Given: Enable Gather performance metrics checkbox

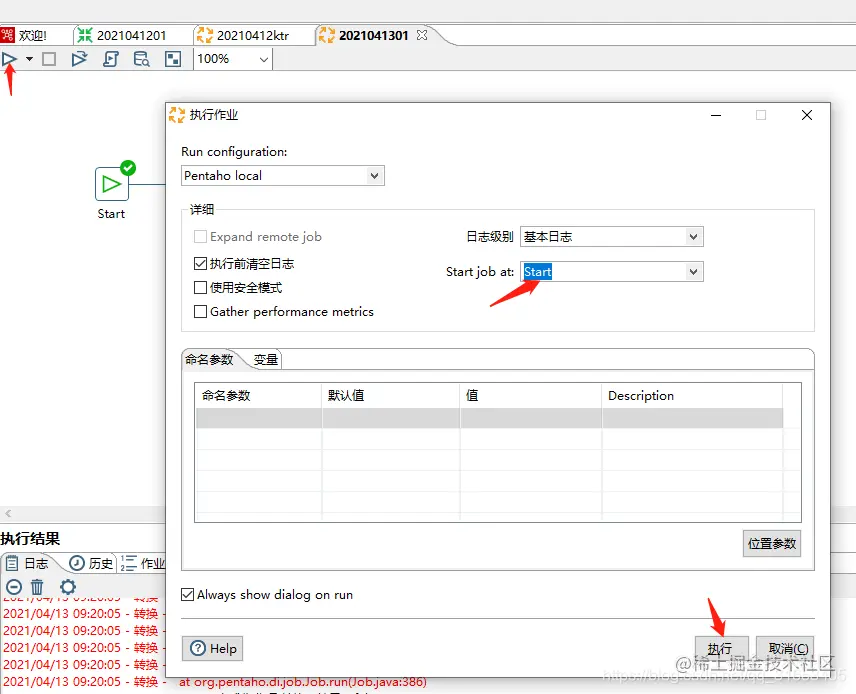Looking at the screenshot, I should tap(200, 312).
